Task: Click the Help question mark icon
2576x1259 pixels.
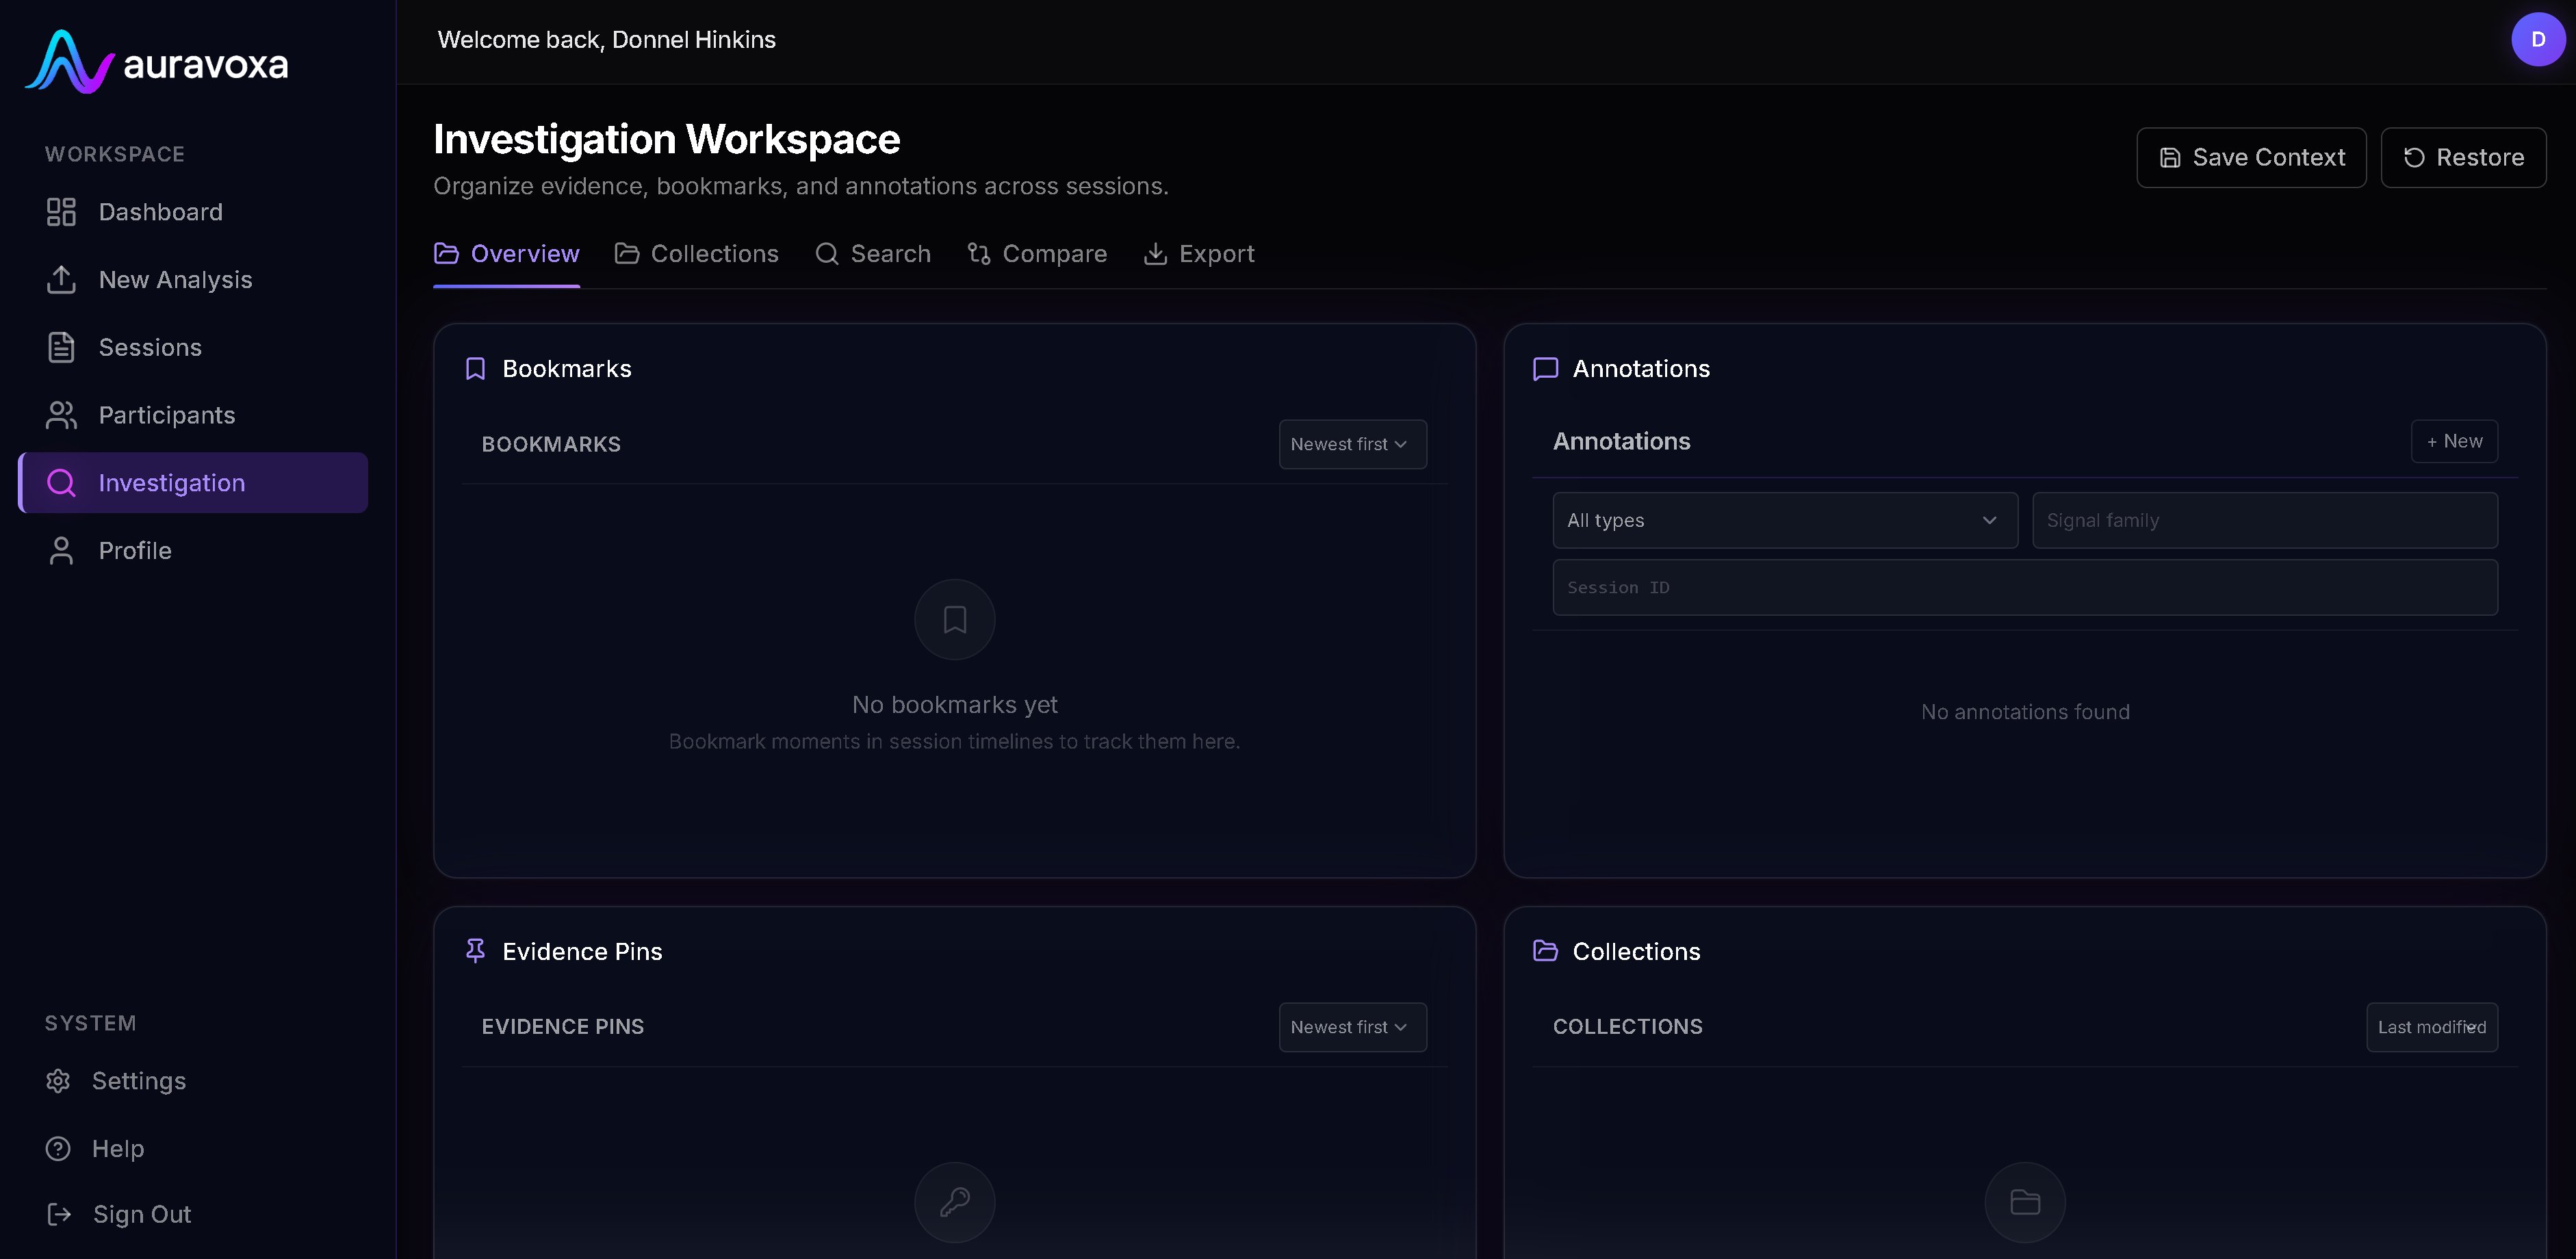Action: 58,1149
